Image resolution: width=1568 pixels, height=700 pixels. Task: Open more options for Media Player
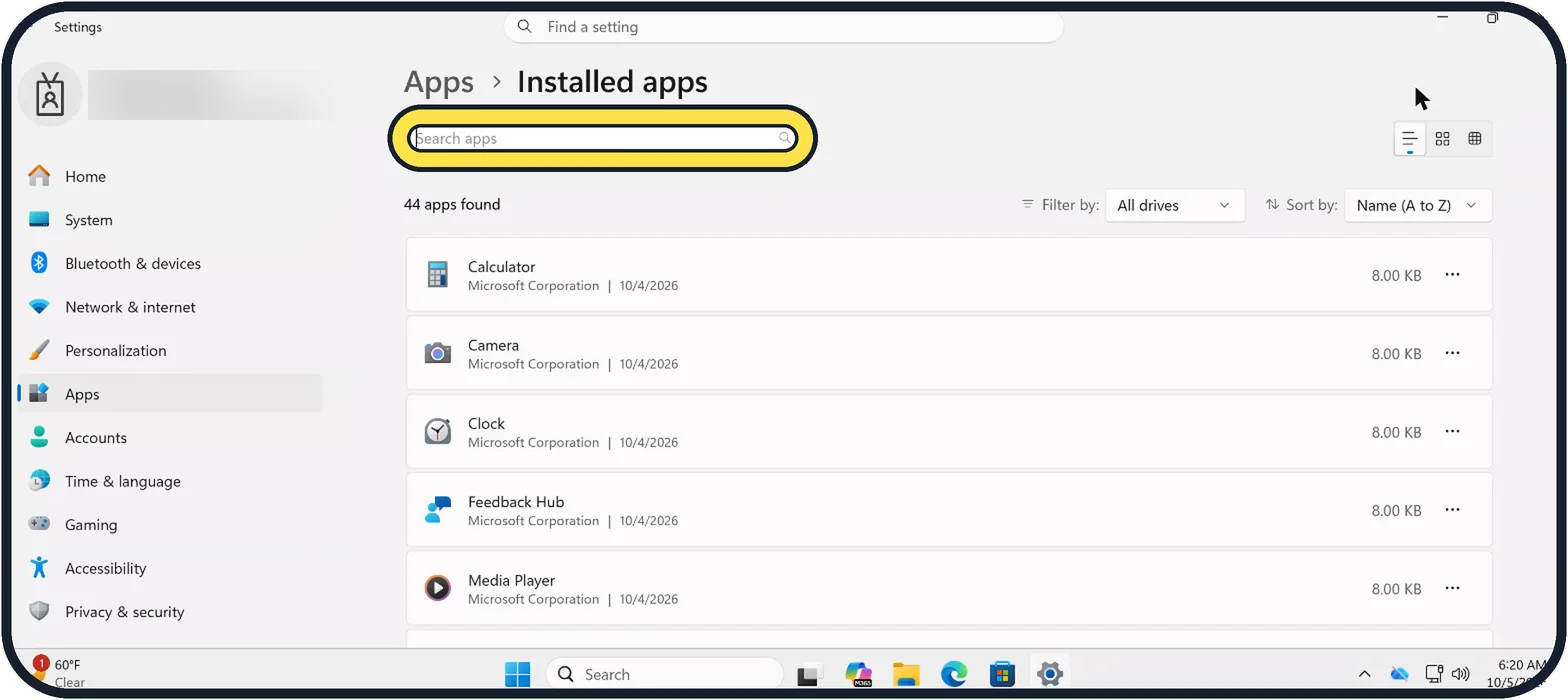(x=1453, y=588)
